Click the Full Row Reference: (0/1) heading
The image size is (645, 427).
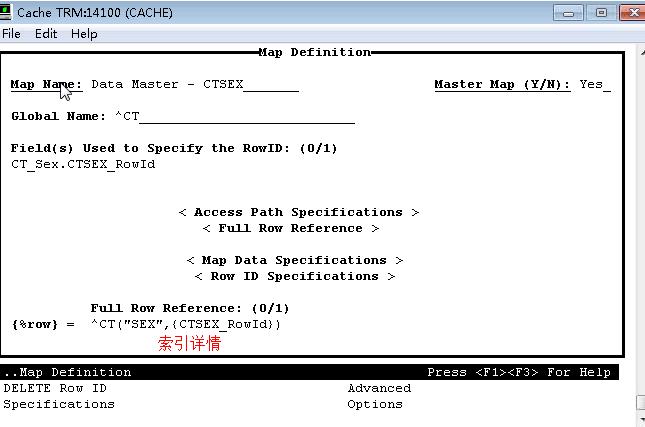click(x=190, y=308)
